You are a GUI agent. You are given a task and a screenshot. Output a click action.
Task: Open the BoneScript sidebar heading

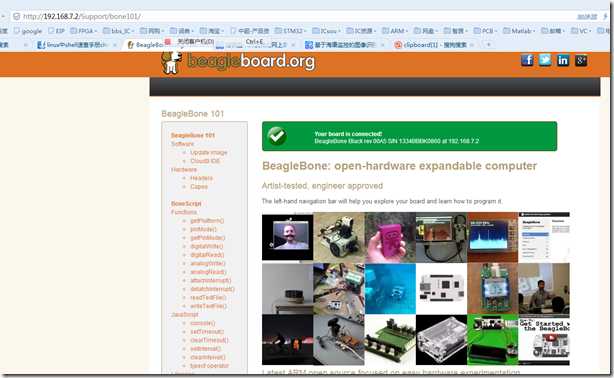pos(186,204)
